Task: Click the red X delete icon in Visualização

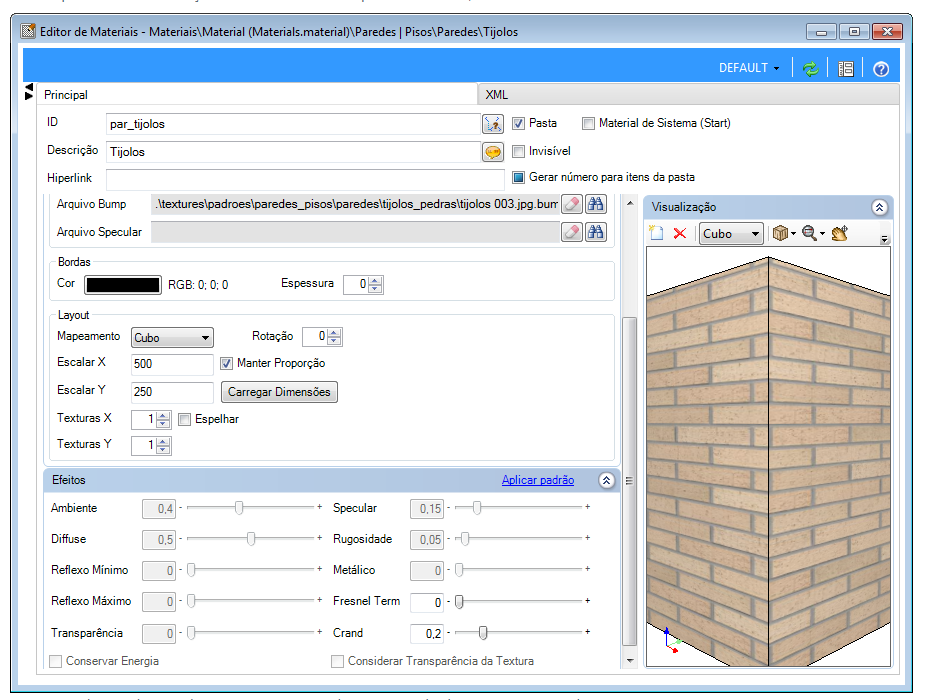Action: tap(680, 233)
